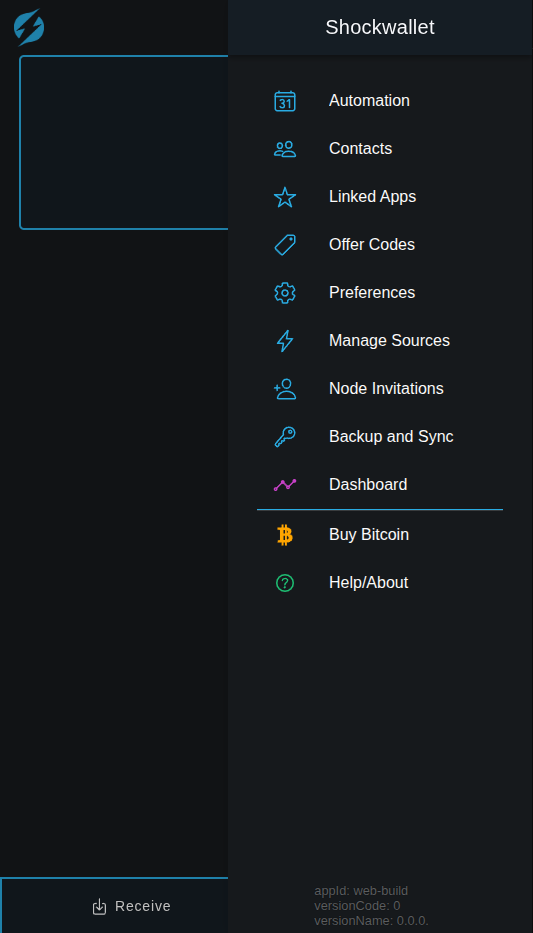Screen dimensions: 533x933
Task: Click the empty balance card area
Action: (x=124, y=142)
